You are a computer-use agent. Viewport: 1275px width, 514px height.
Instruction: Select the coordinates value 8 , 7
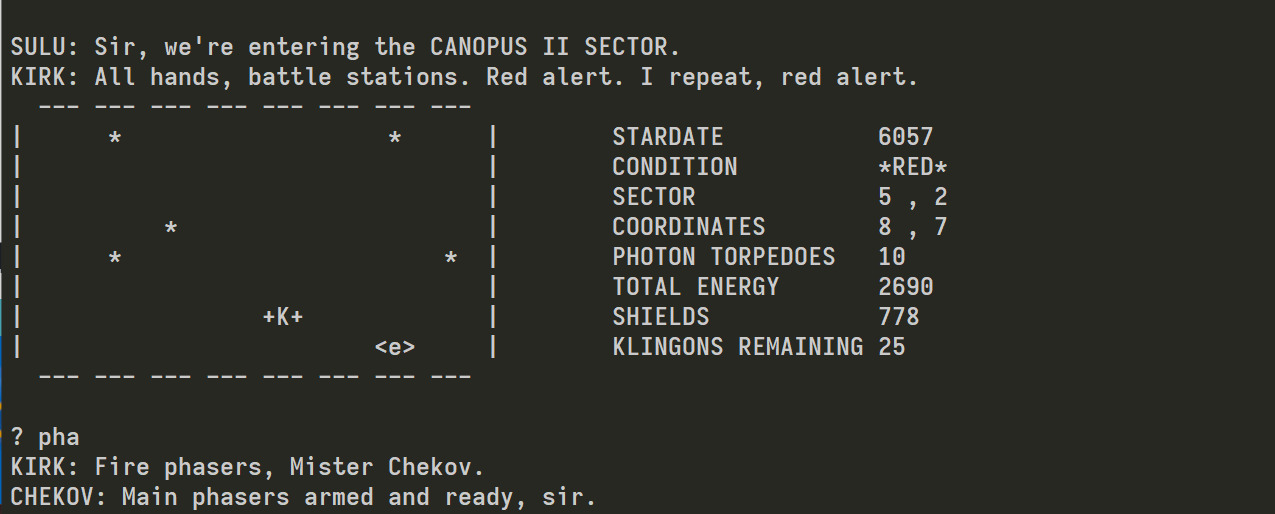[912, 227]
